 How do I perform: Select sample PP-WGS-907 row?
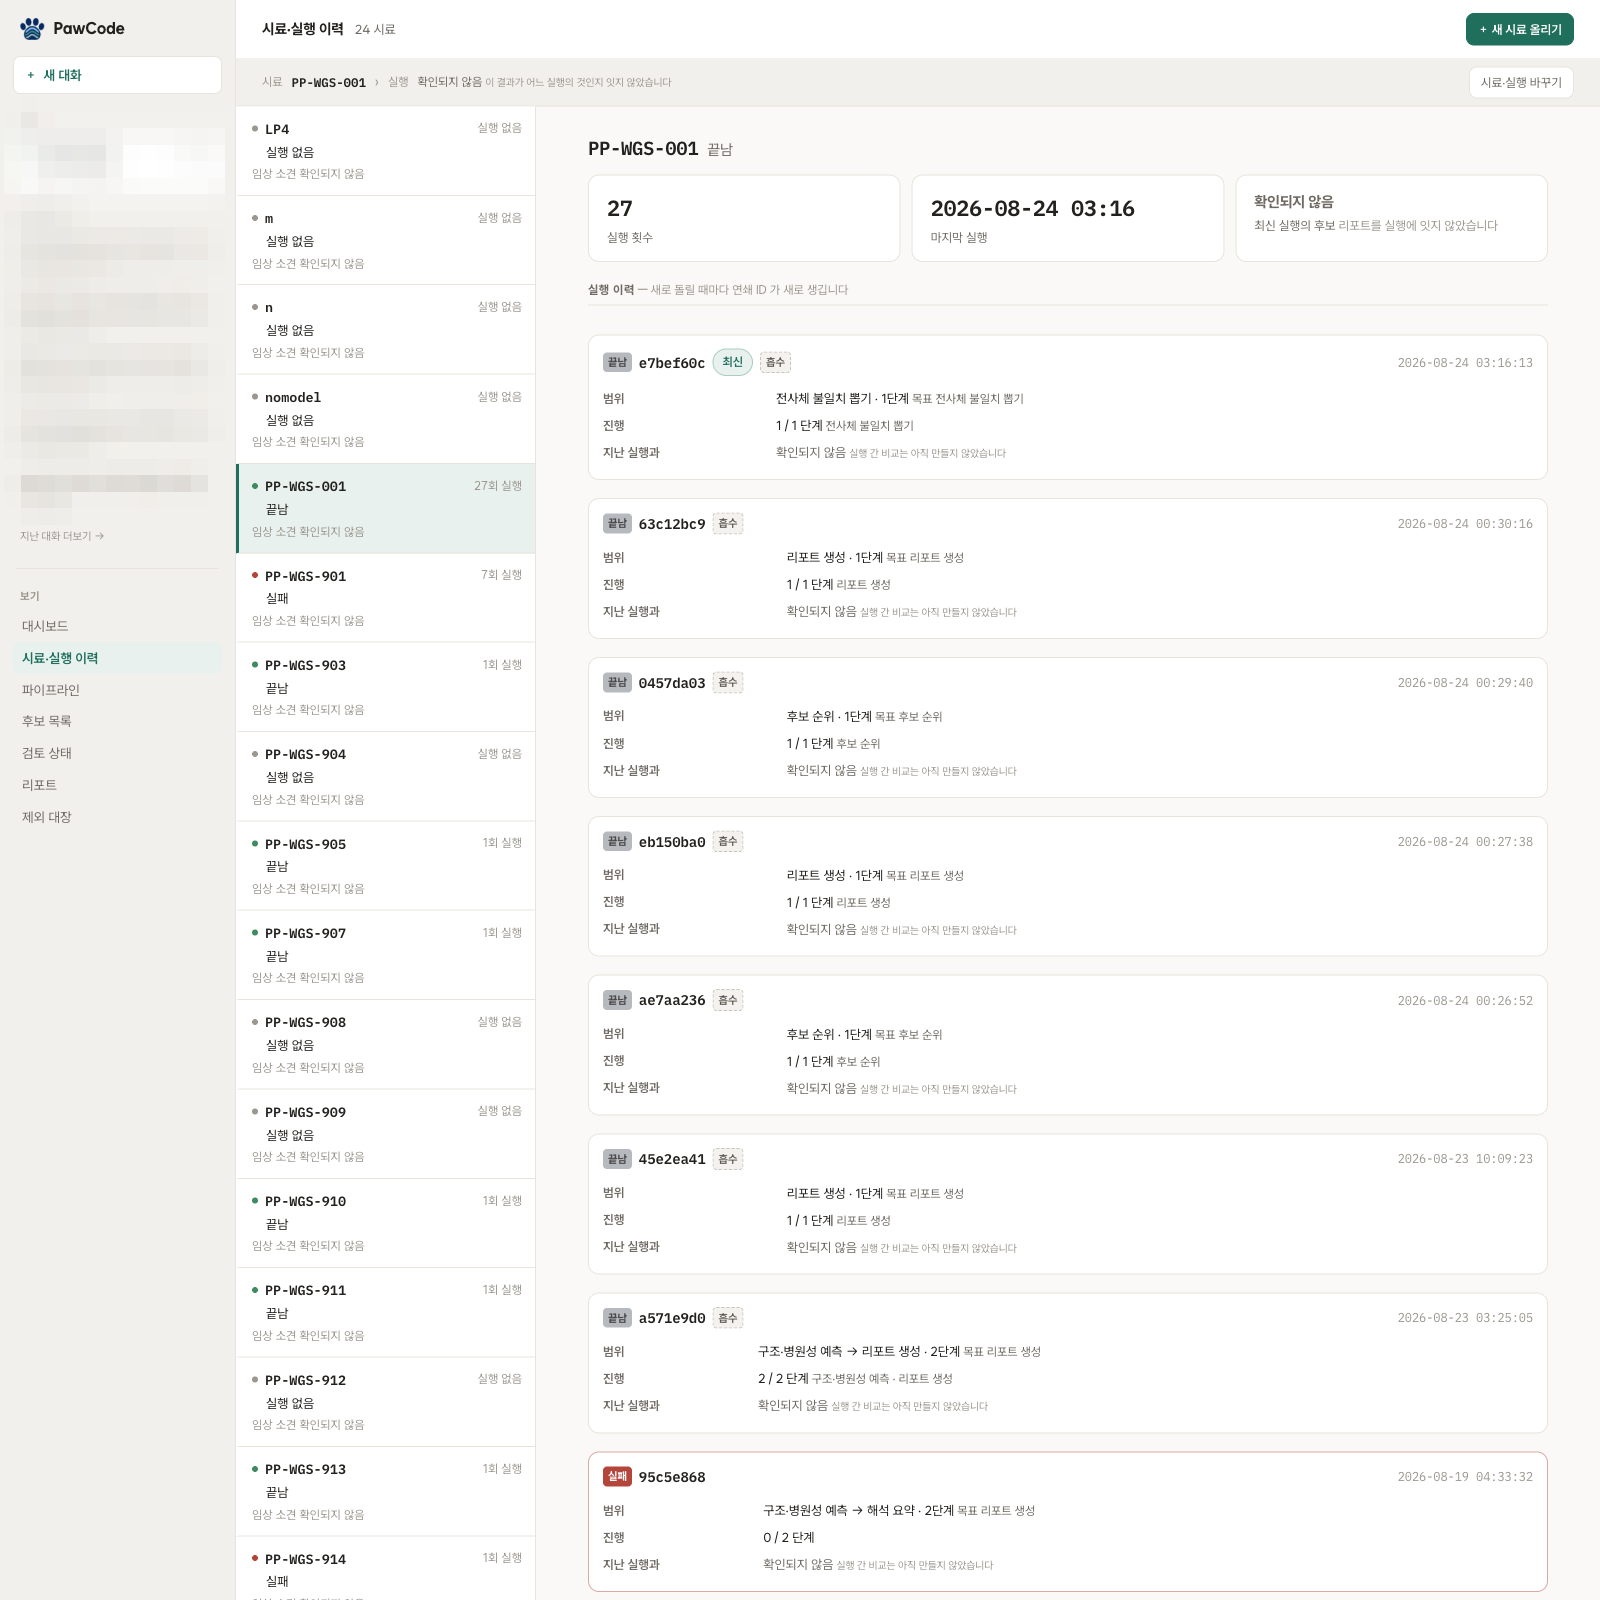pyautogui.click(x=386, y=955)
